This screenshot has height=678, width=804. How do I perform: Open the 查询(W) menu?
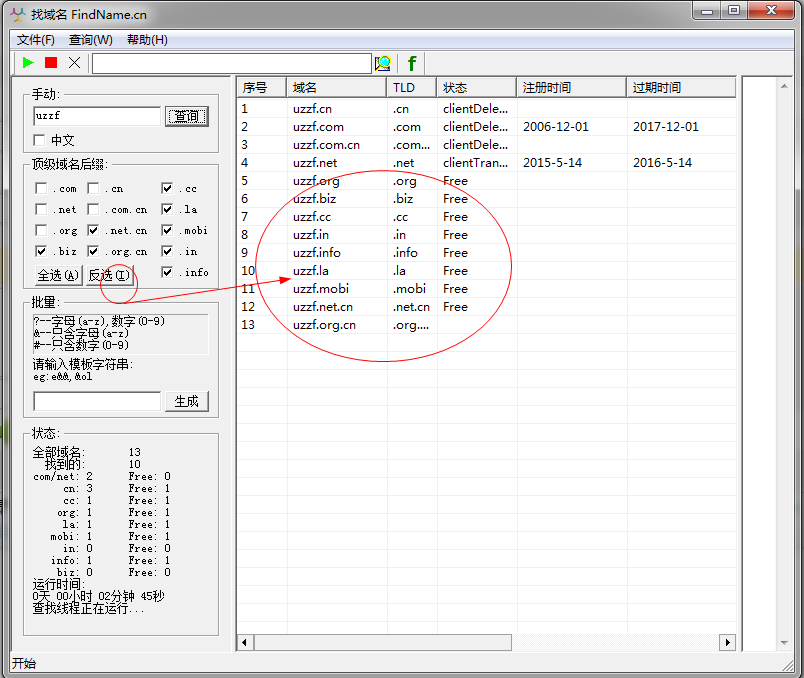click(x=91, y=40)
